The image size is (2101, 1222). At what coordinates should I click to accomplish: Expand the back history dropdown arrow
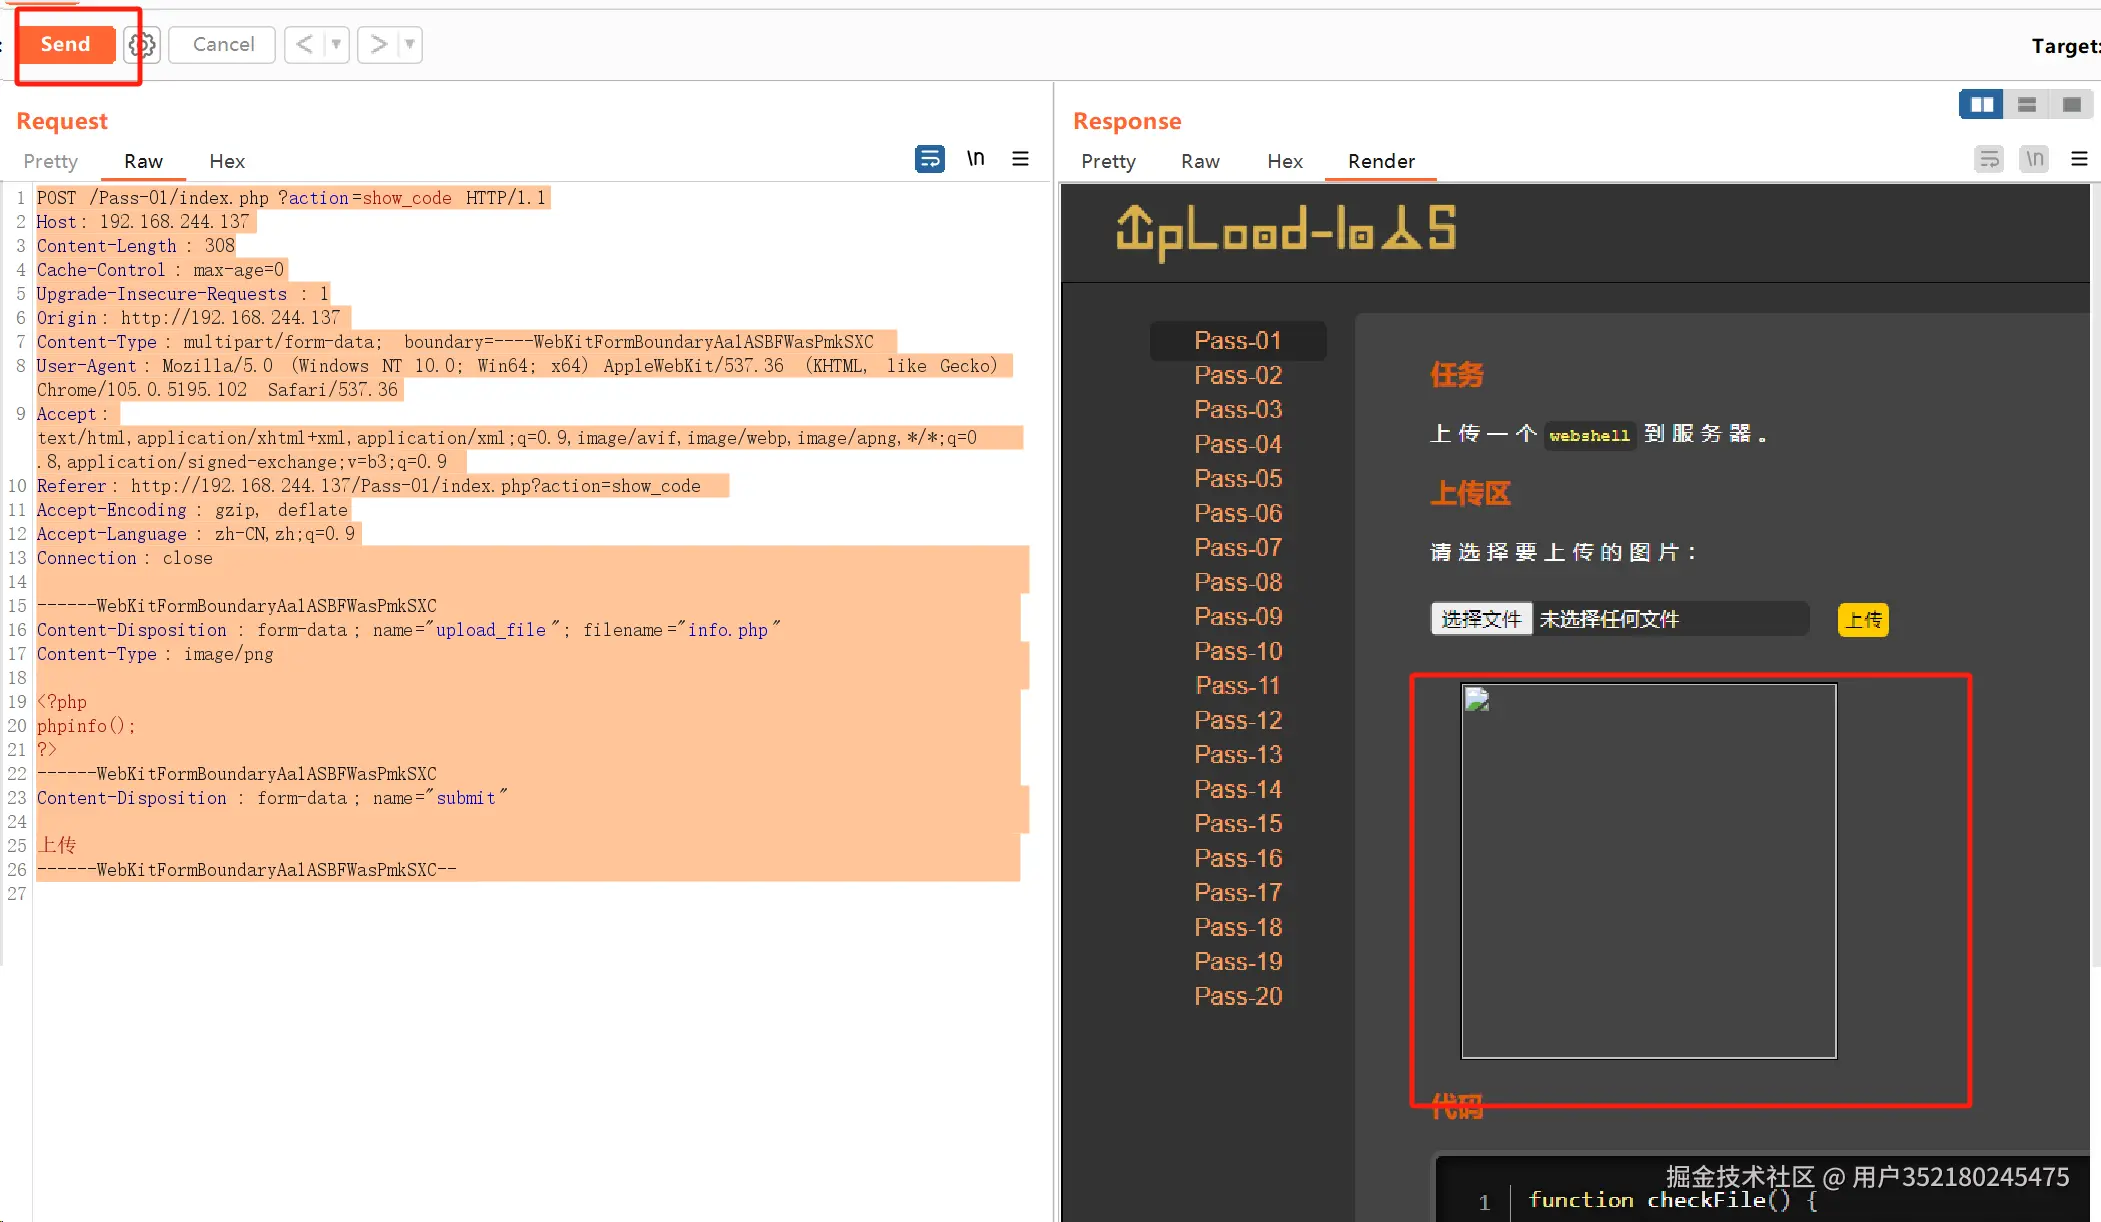336,44
